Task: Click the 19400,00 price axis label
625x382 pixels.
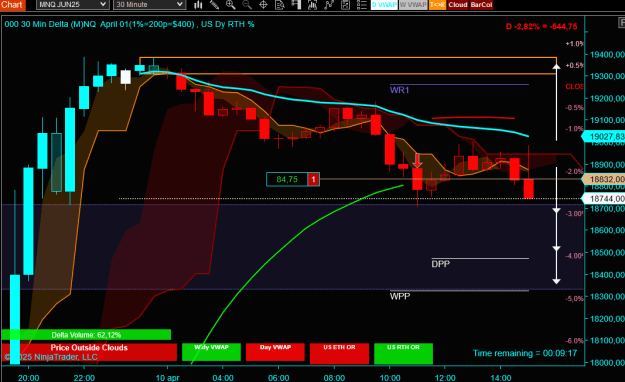Action: point(607,54)
